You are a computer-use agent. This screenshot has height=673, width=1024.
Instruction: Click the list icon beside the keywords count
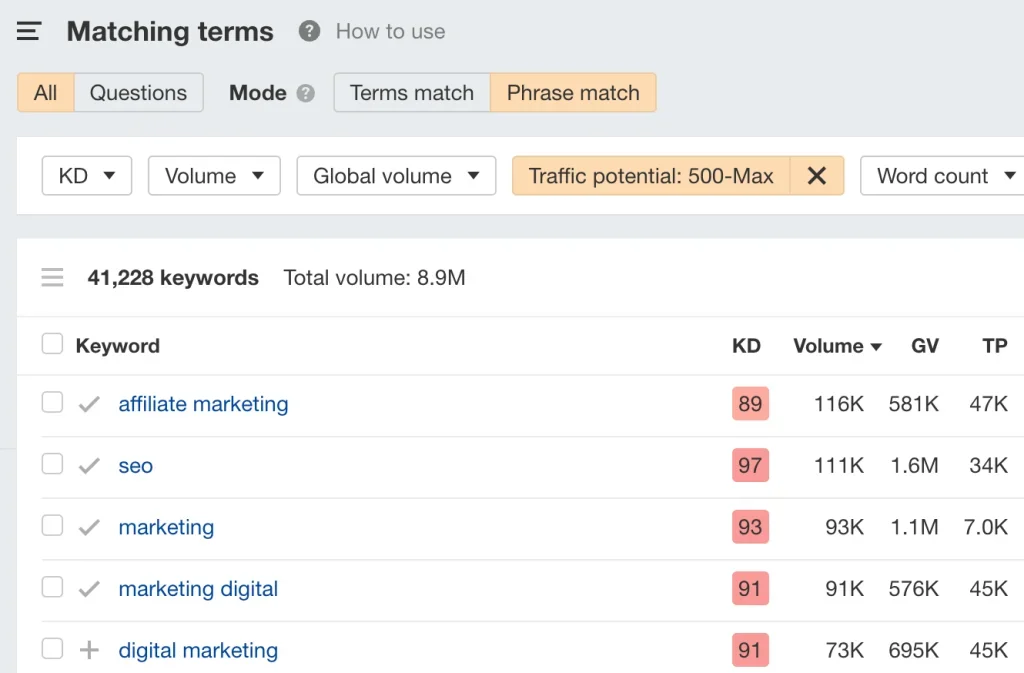[52, 277]
